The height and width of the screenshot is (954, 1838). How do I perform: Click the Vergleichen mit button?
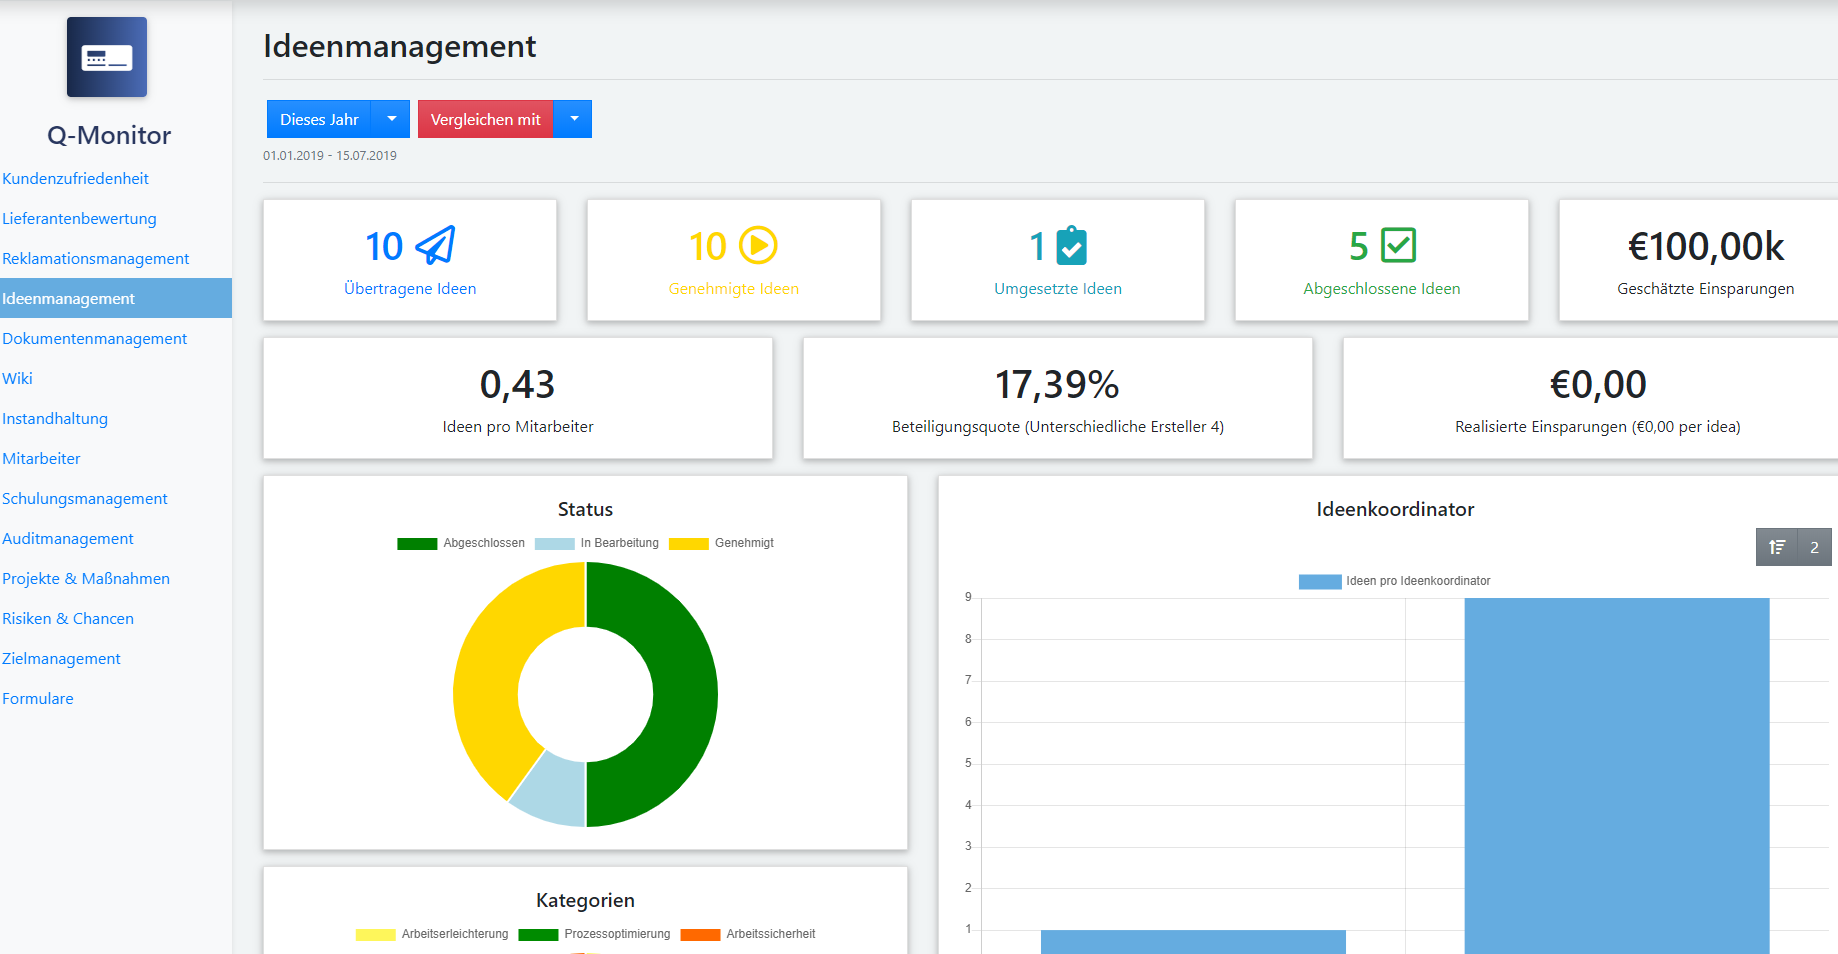tap(486, 119)
